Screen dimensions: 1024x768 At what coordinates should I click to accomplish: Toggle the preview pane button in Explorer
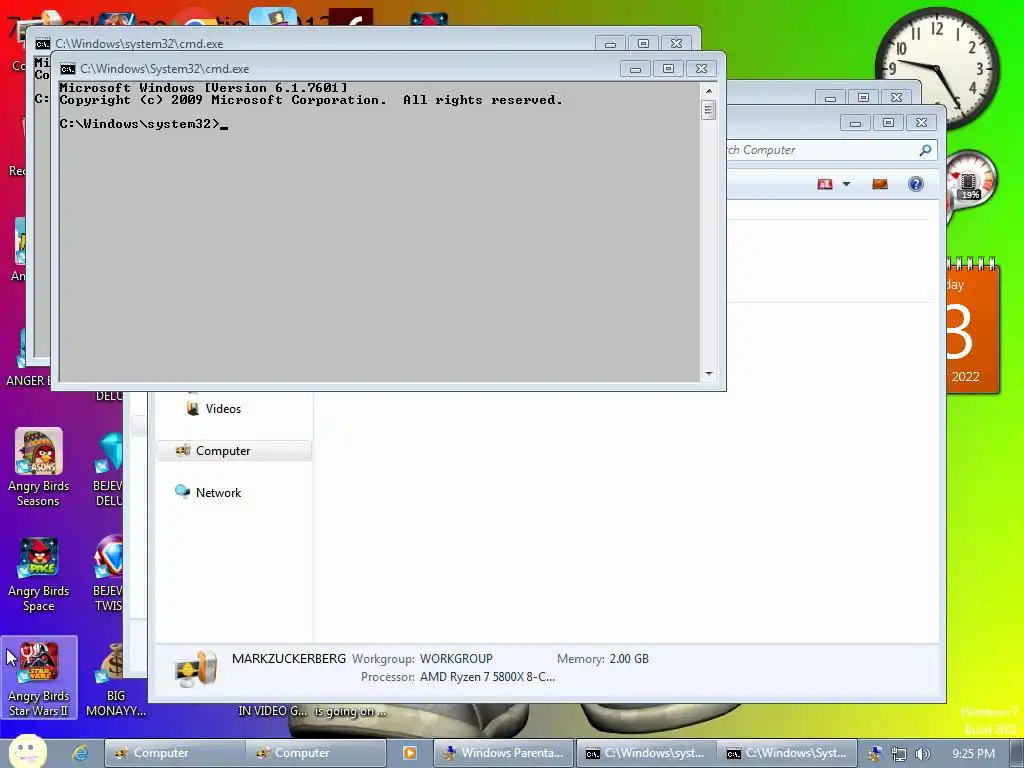point(880,184)
